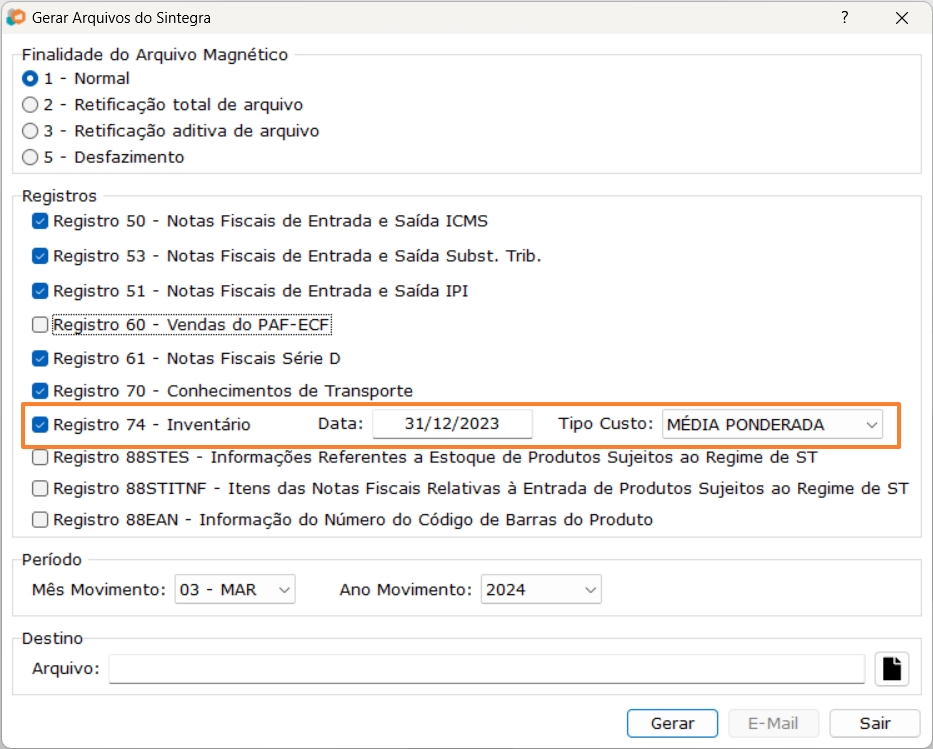Uncheck Registro 61 Notas Fiscais Série D

40,358
